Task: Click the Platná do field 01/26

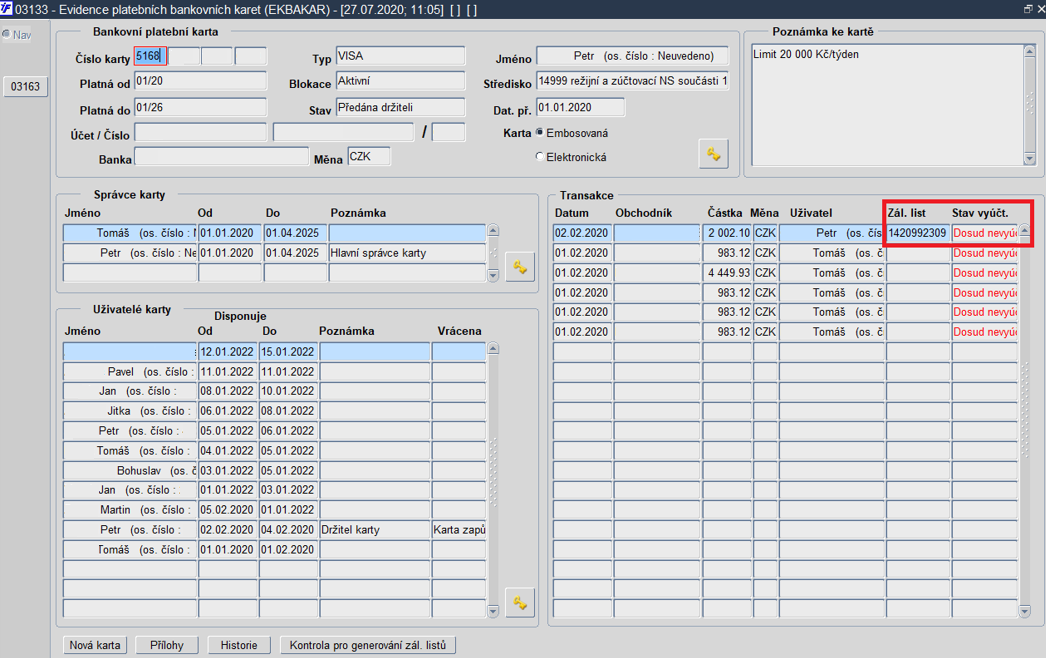Action: pyautogui.click(x=200, y=107)
